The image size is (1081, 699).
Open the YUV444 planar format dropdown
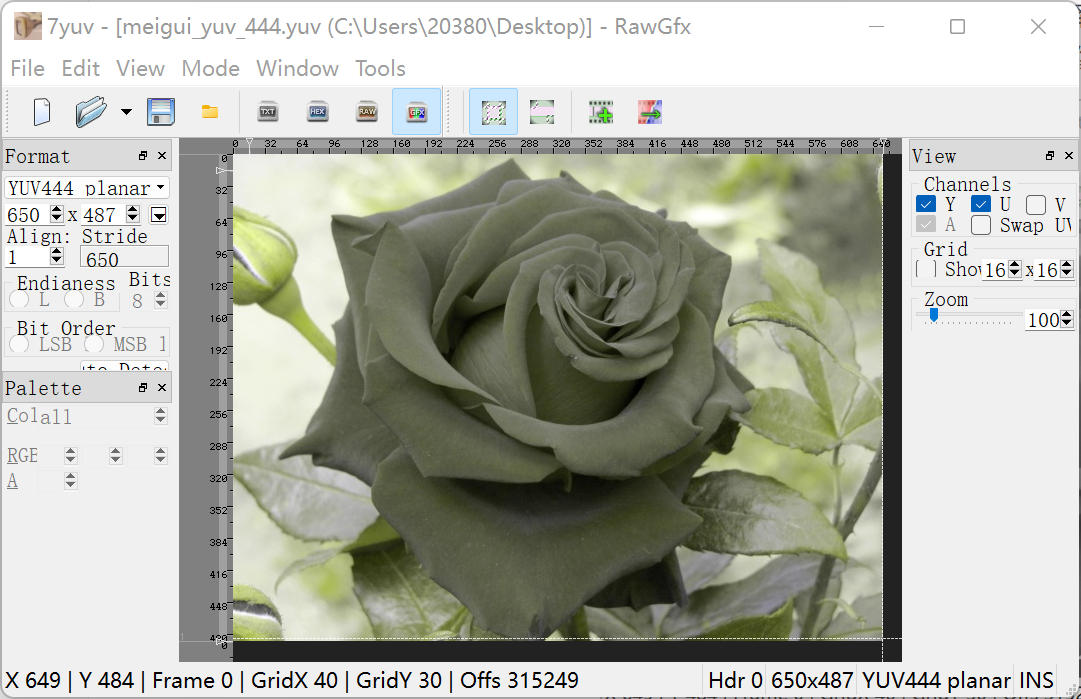point(86,187)
